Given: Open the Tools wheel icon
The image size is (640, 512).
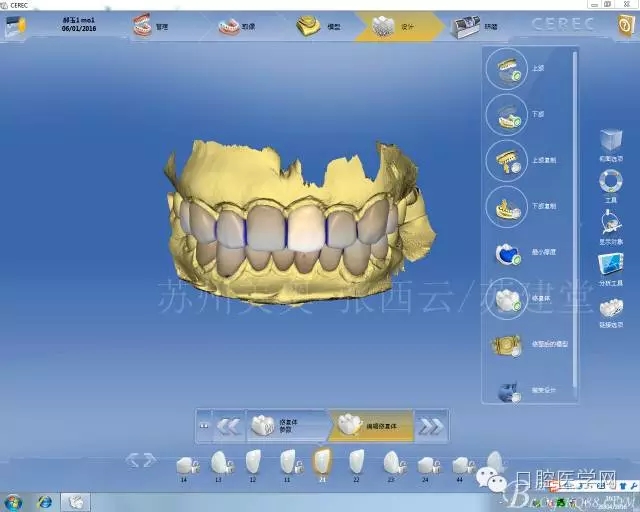Looking at the screenshot, I should [x=609, y=181].
